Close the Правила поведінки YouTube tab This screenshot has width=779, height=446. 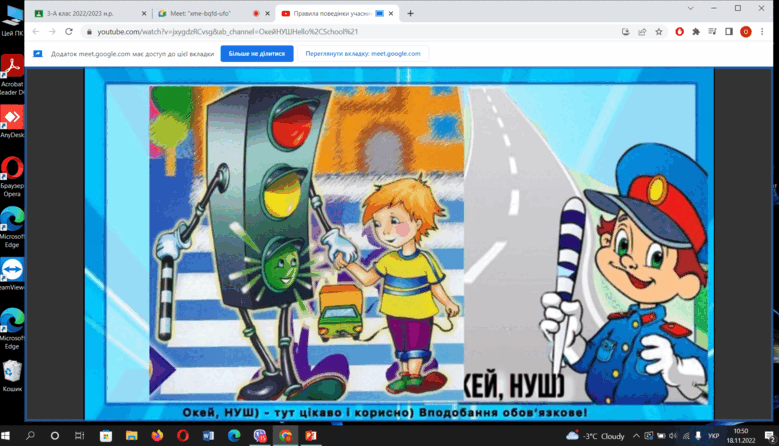click(391, 13)
